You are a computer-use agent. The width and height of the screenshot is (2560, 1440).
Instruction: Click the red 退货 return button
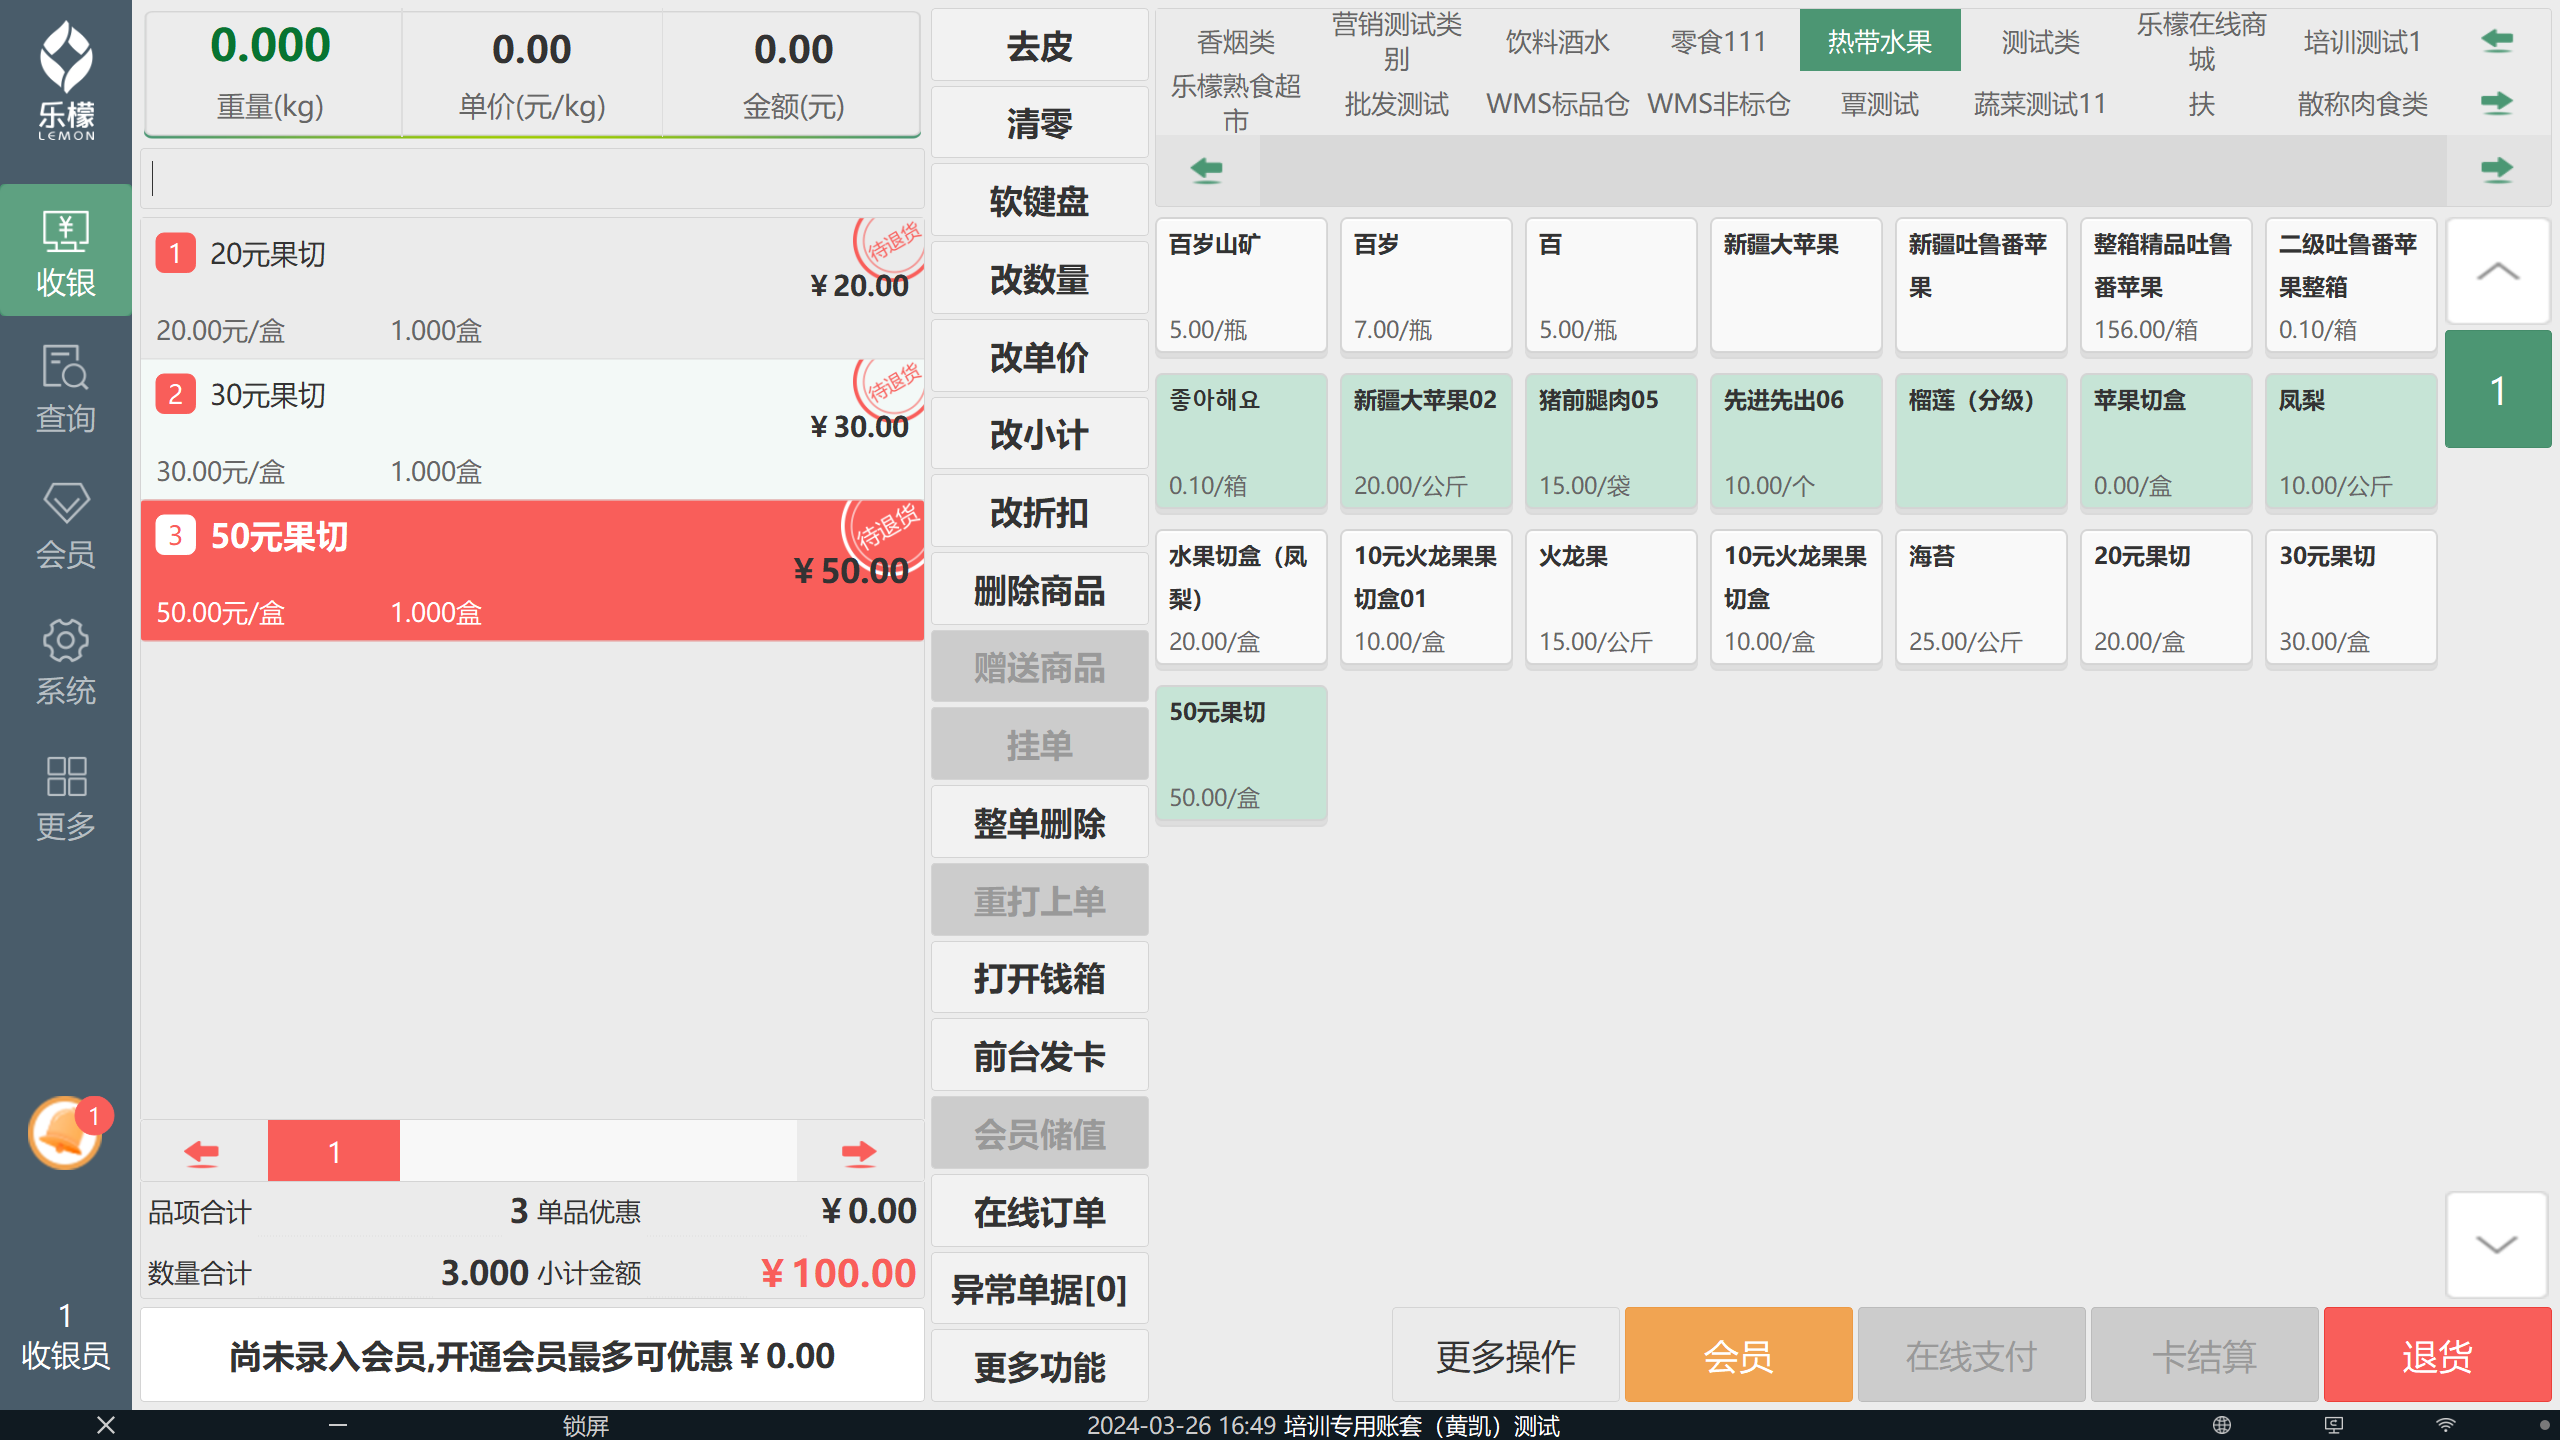tap(2437, 1356)
